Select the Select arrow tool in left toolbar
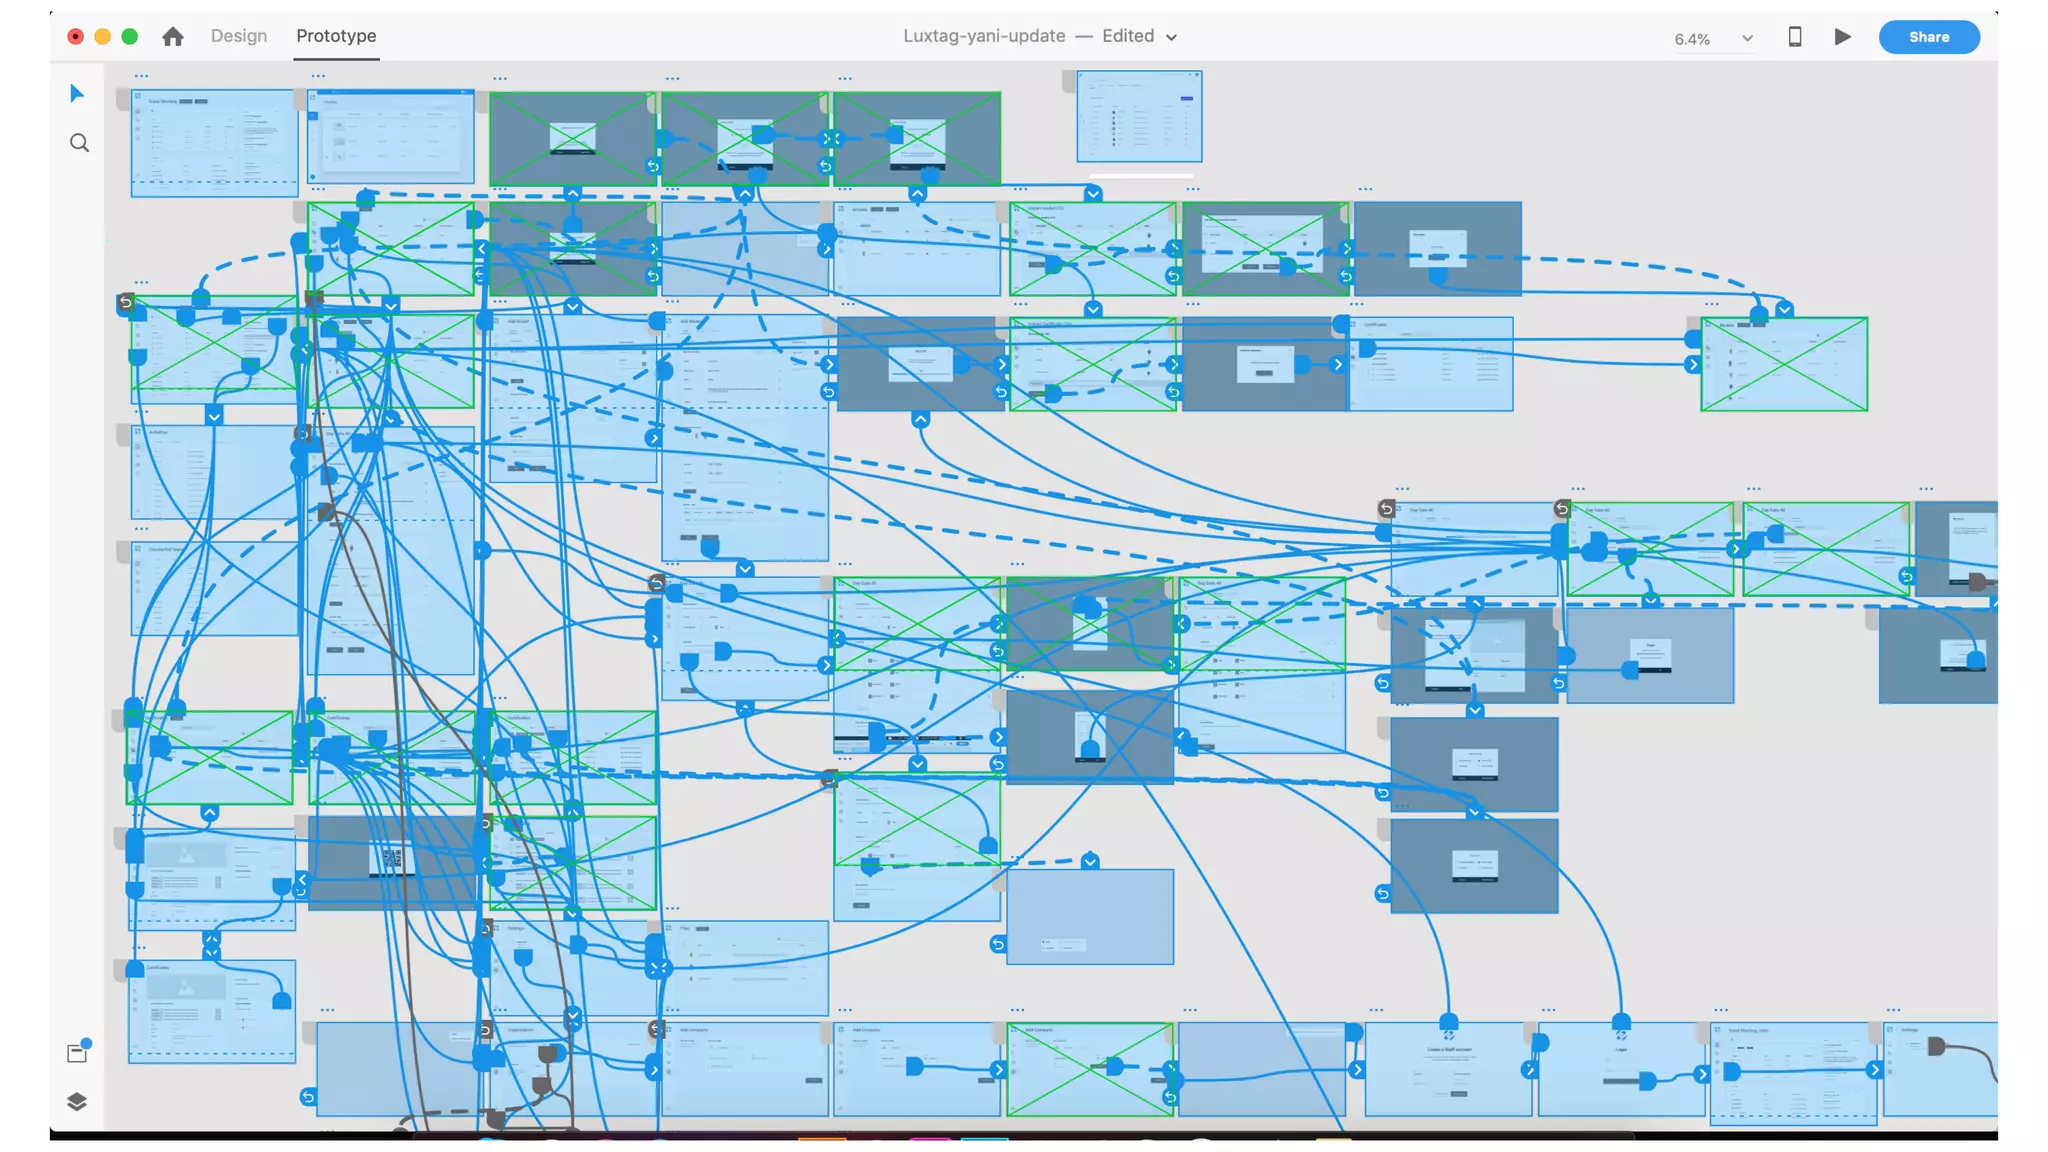This screenshot has height=1152, width=2048. point(78,94)
